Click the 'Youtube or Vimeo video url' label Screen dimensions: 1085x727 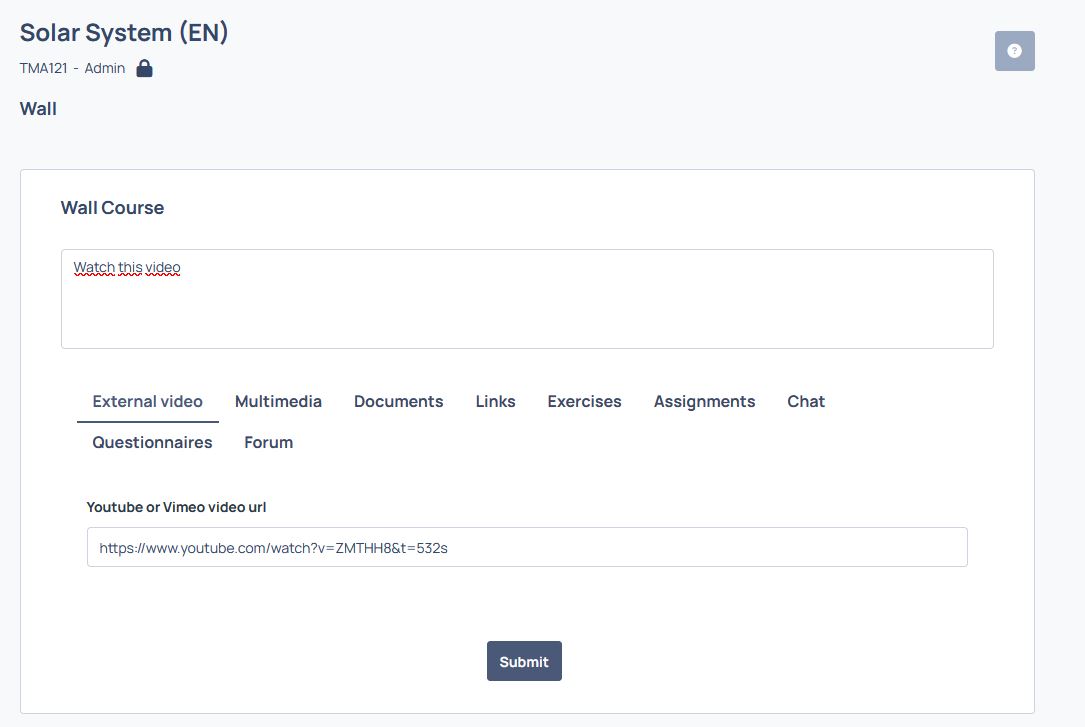click(x=176, y=507)
